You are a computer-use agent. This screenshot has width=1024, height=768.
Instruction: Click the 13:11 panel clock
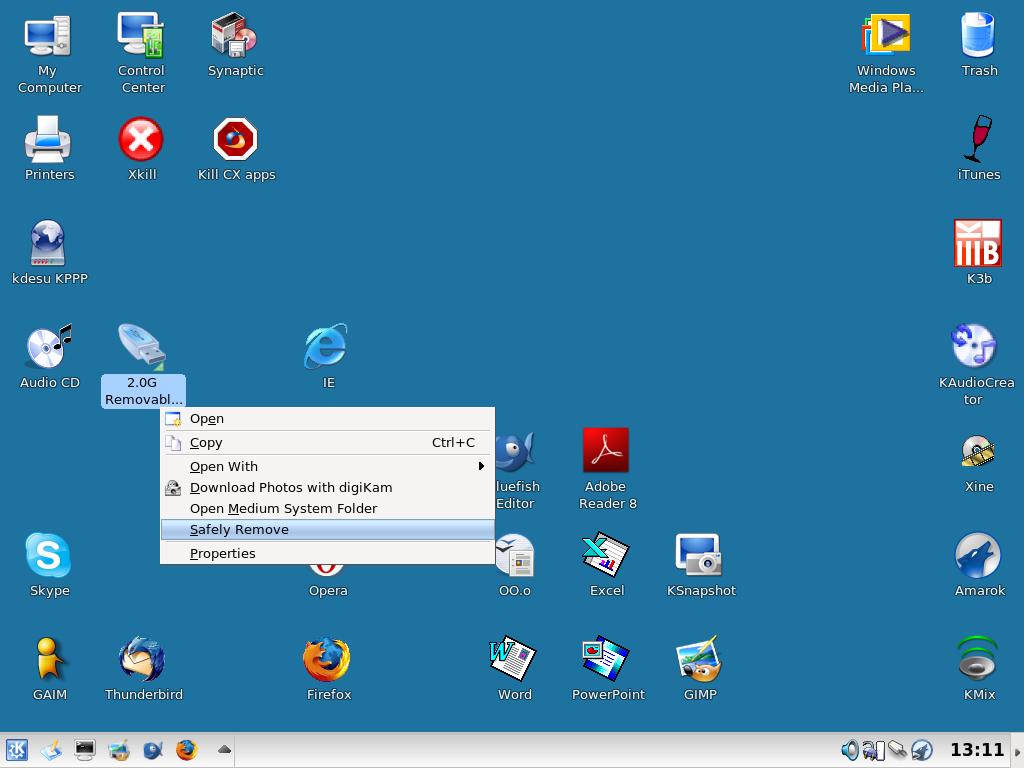click(977, 750)
